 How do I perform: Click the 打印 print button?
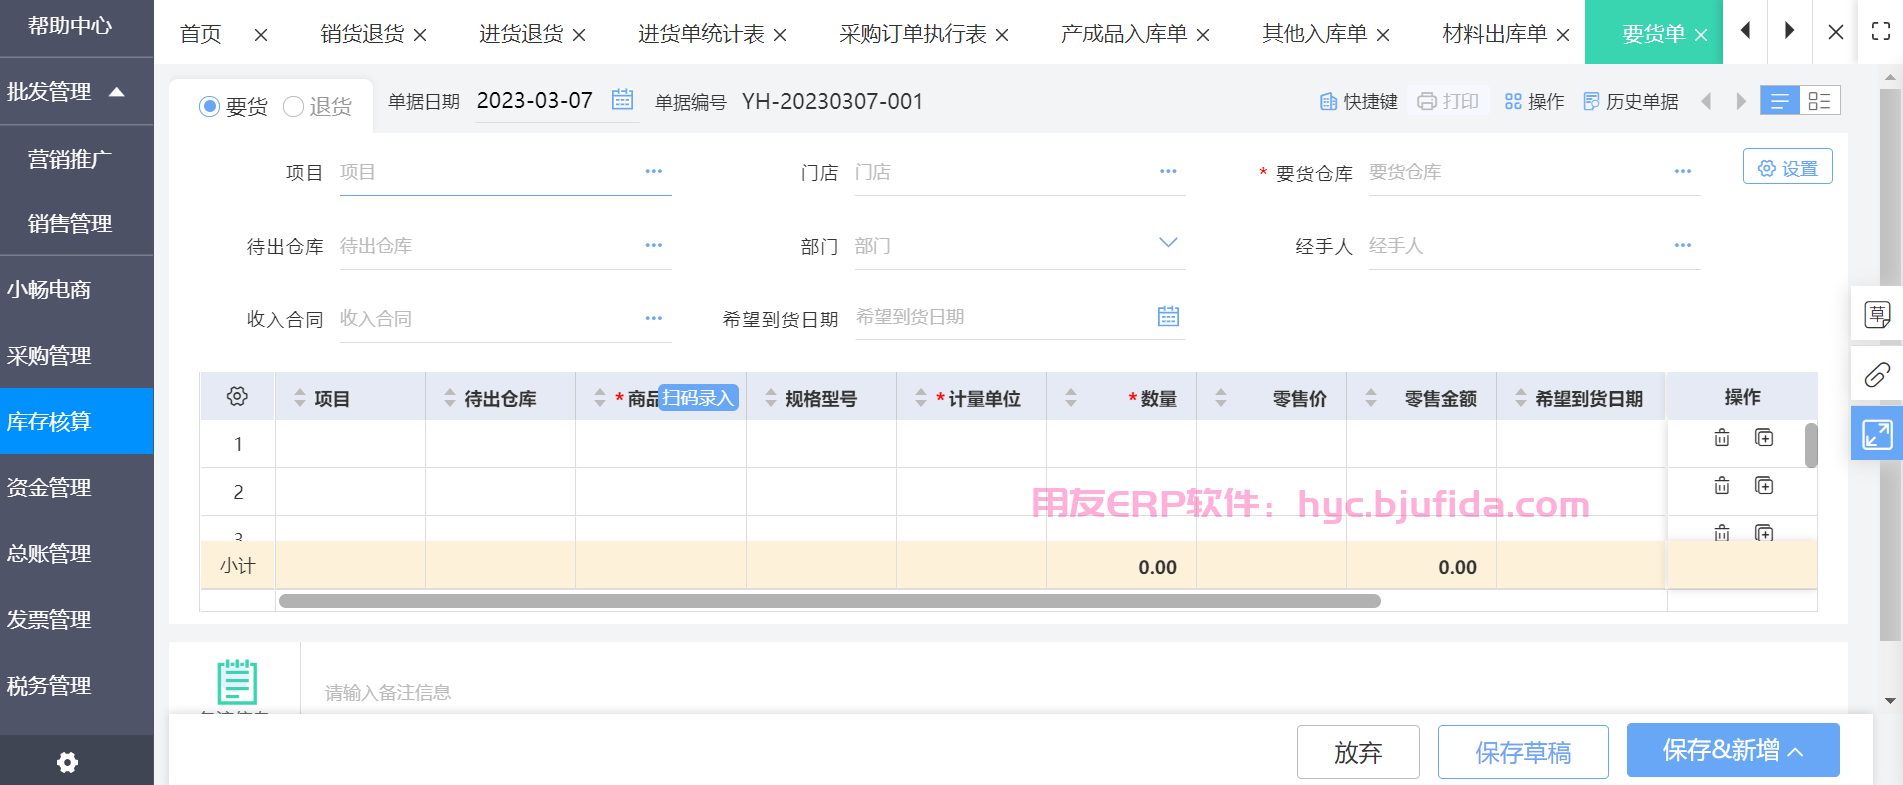click(x=1448, y=101)
